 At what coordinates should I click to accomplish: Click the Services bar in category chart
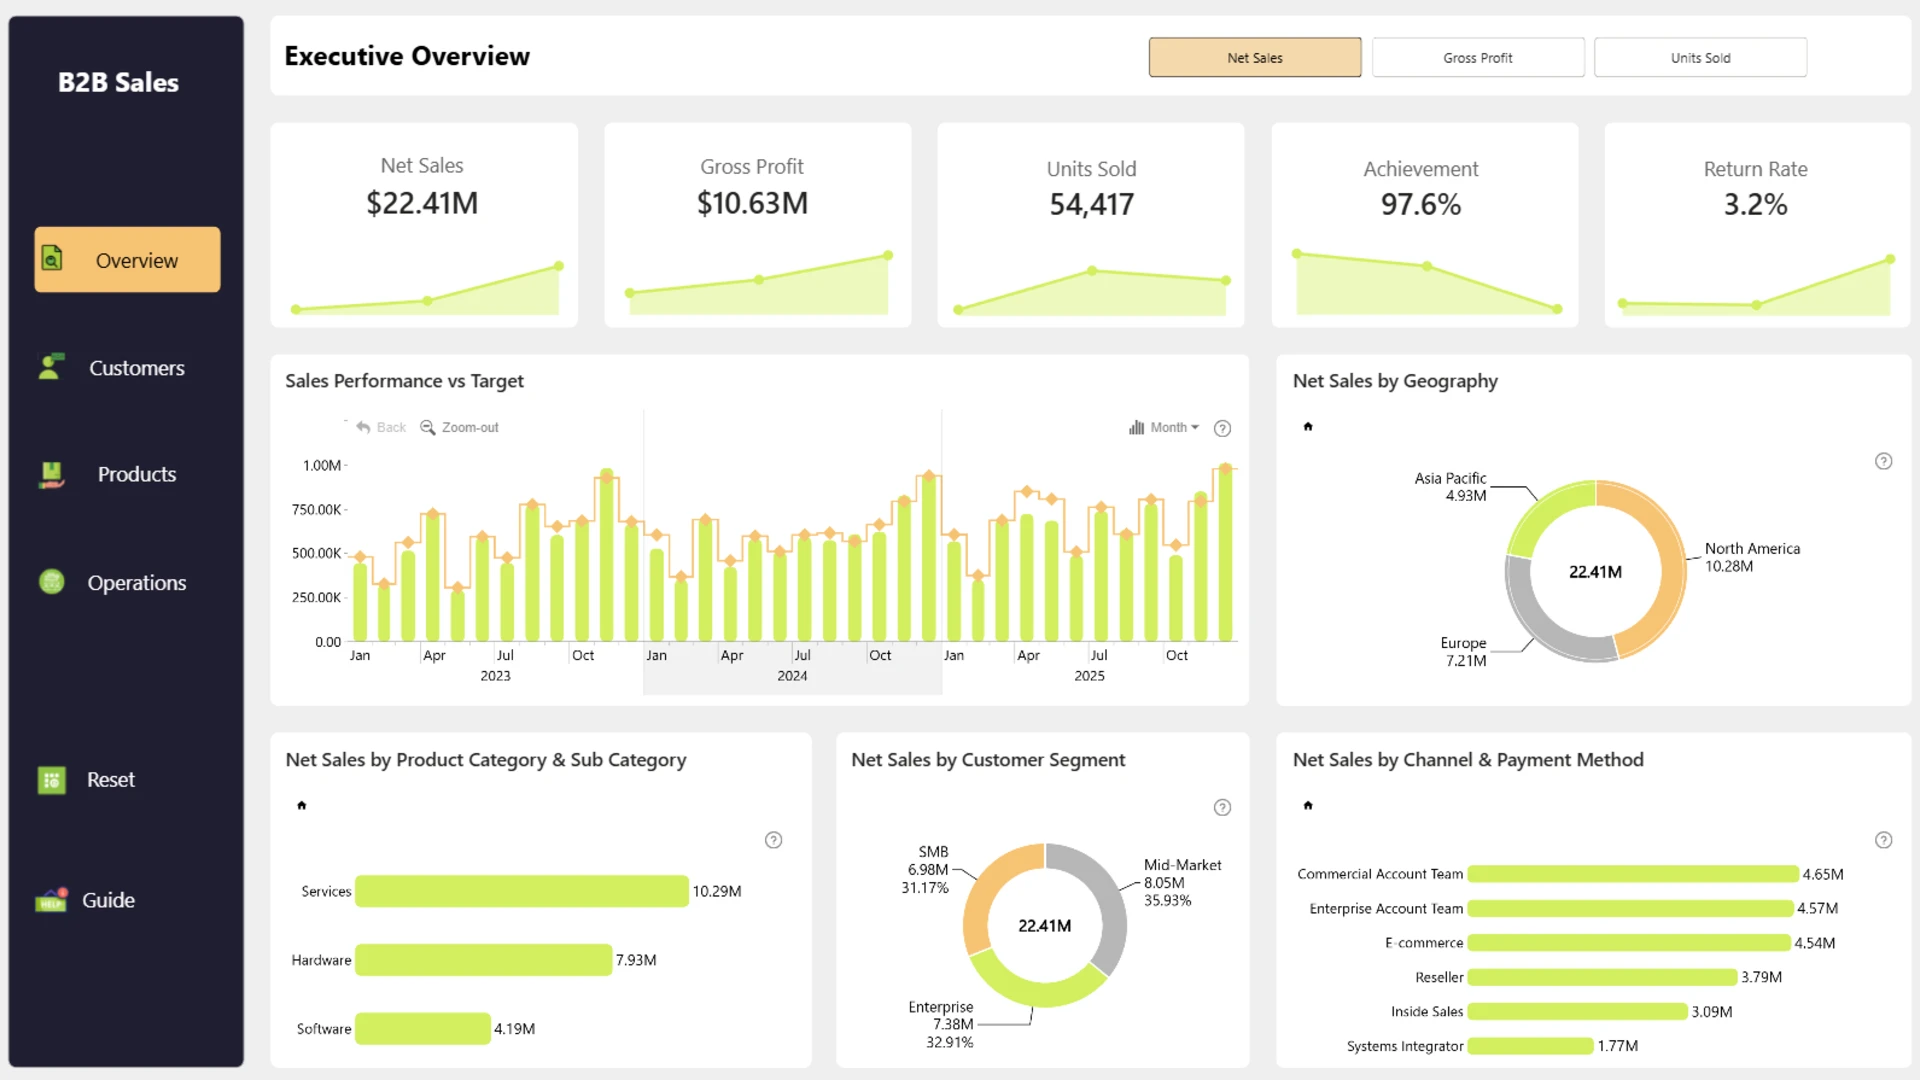(522, 891)
